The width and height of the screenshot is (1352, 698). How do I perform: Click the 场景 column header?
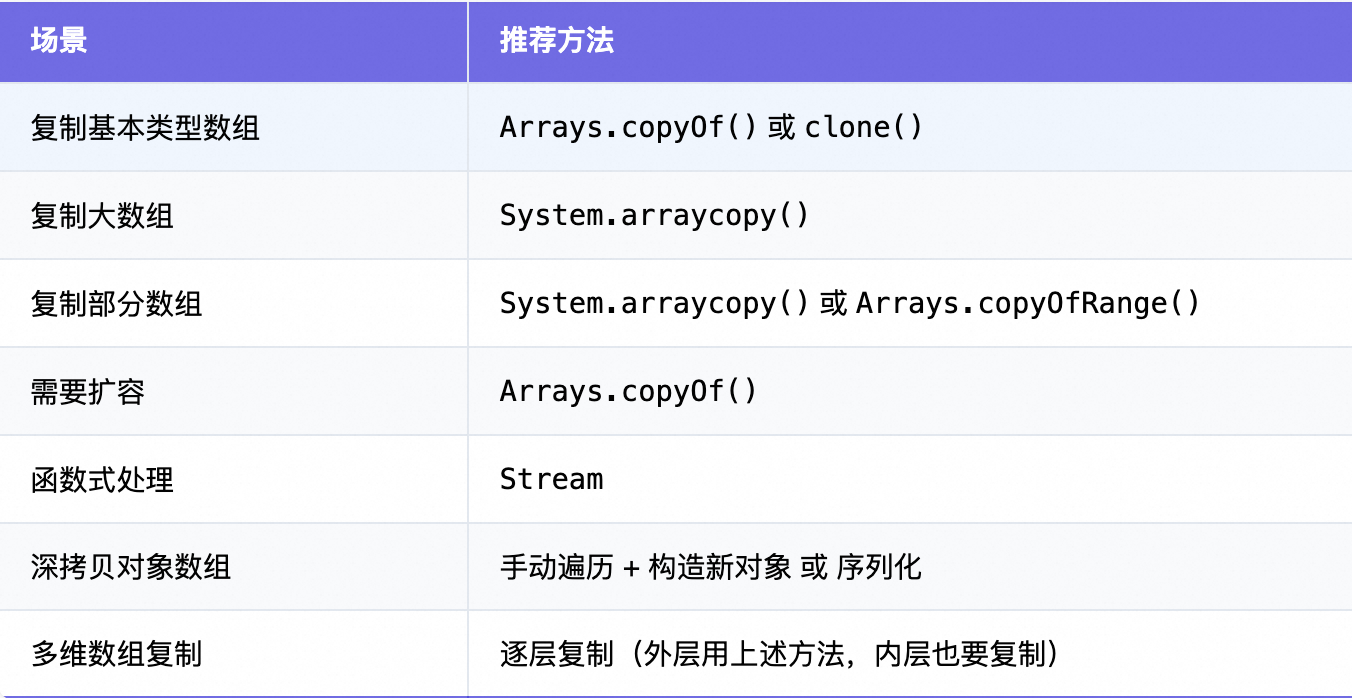pyautogui.click(x=233, y=41)
